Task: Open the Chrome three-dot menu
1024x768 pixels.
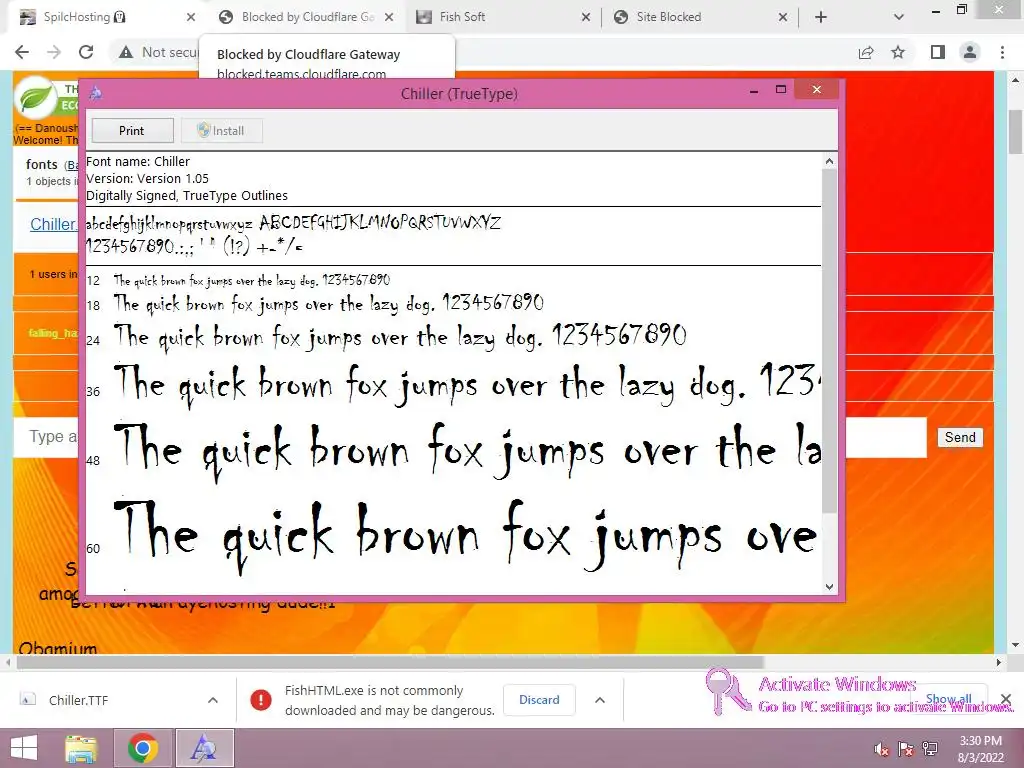Action: coord(1002,52)
